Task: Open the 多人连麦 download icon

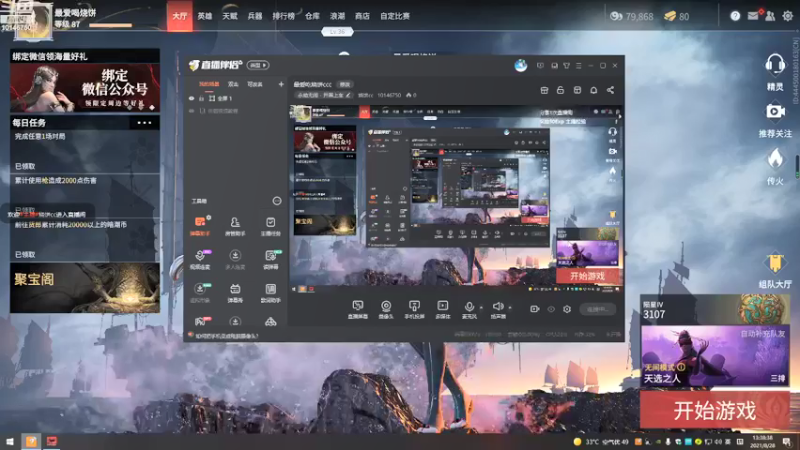Action: pos(235,259)
